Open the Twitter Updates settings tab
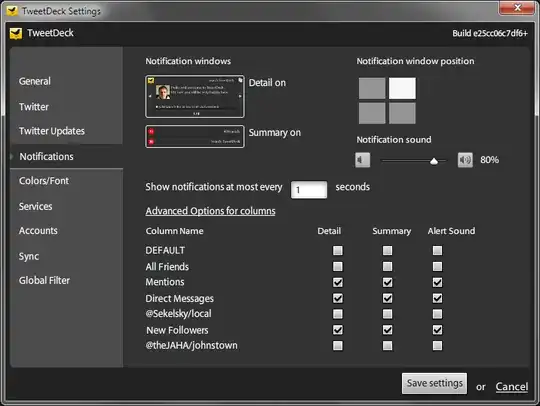The image size is (540, 406). 52,131
